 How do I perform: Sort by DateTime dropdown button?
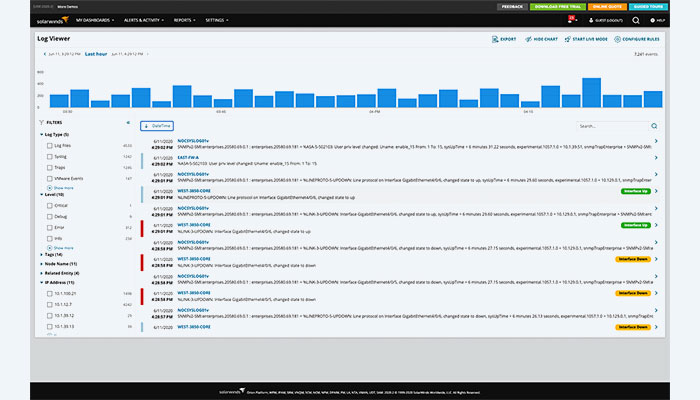pos(157,126)
